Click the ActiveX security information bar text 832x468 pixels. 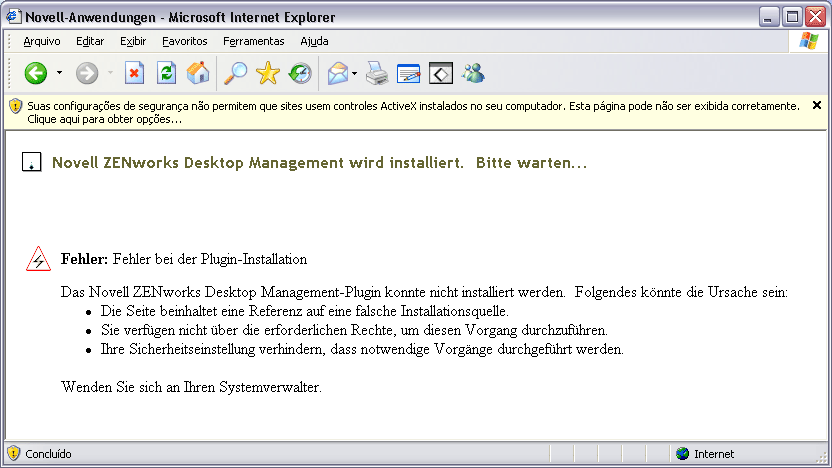click(413, 112)
